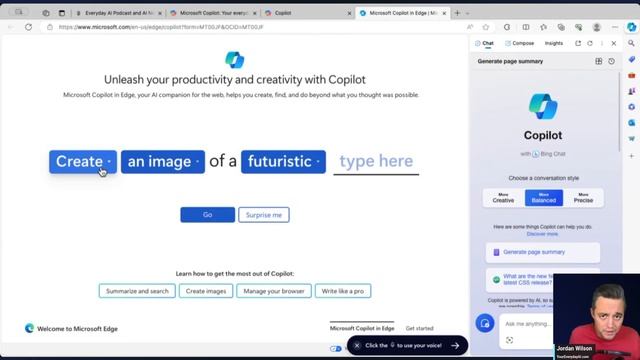Open Browser essentials heart icon
The image size is (640, 360).
click(x=578, y=27)
